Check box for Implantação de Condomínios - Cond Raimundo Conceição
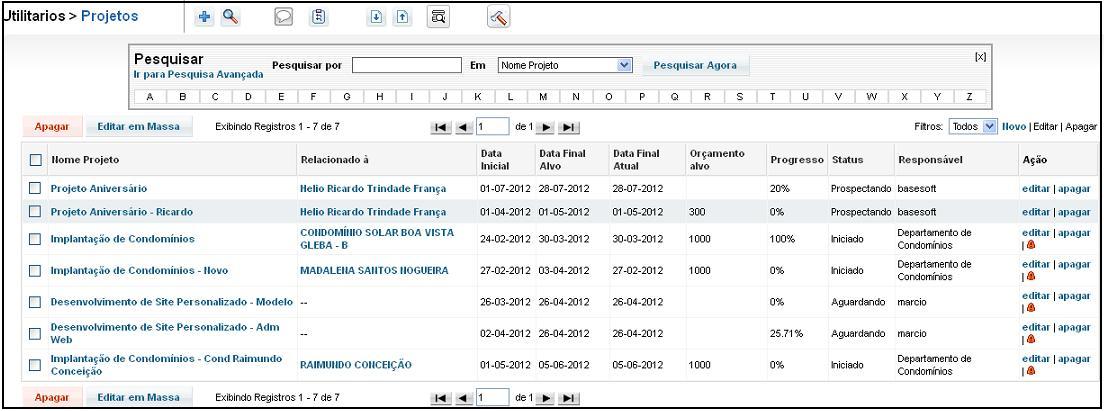 pyautogui.click(x=34, y=365)
